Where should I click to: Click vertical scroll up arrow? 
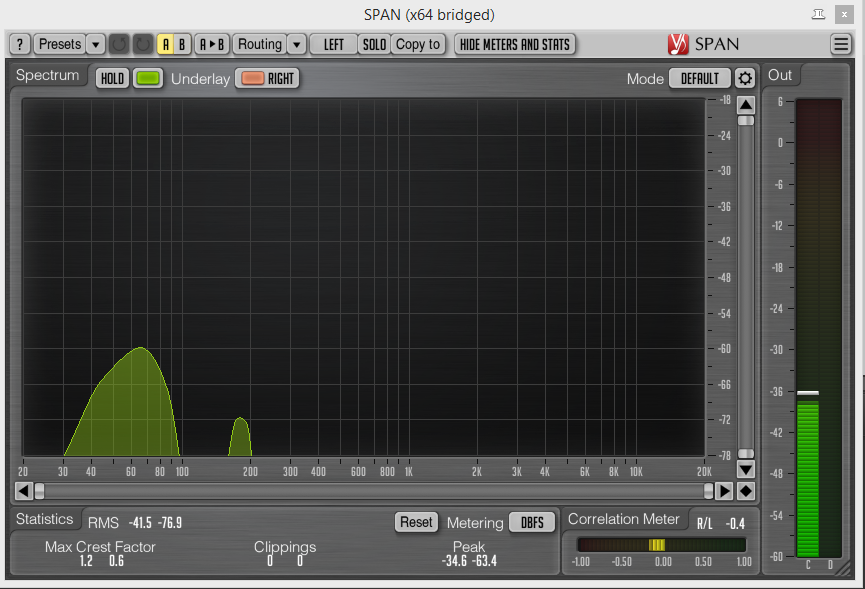(746, 105)
